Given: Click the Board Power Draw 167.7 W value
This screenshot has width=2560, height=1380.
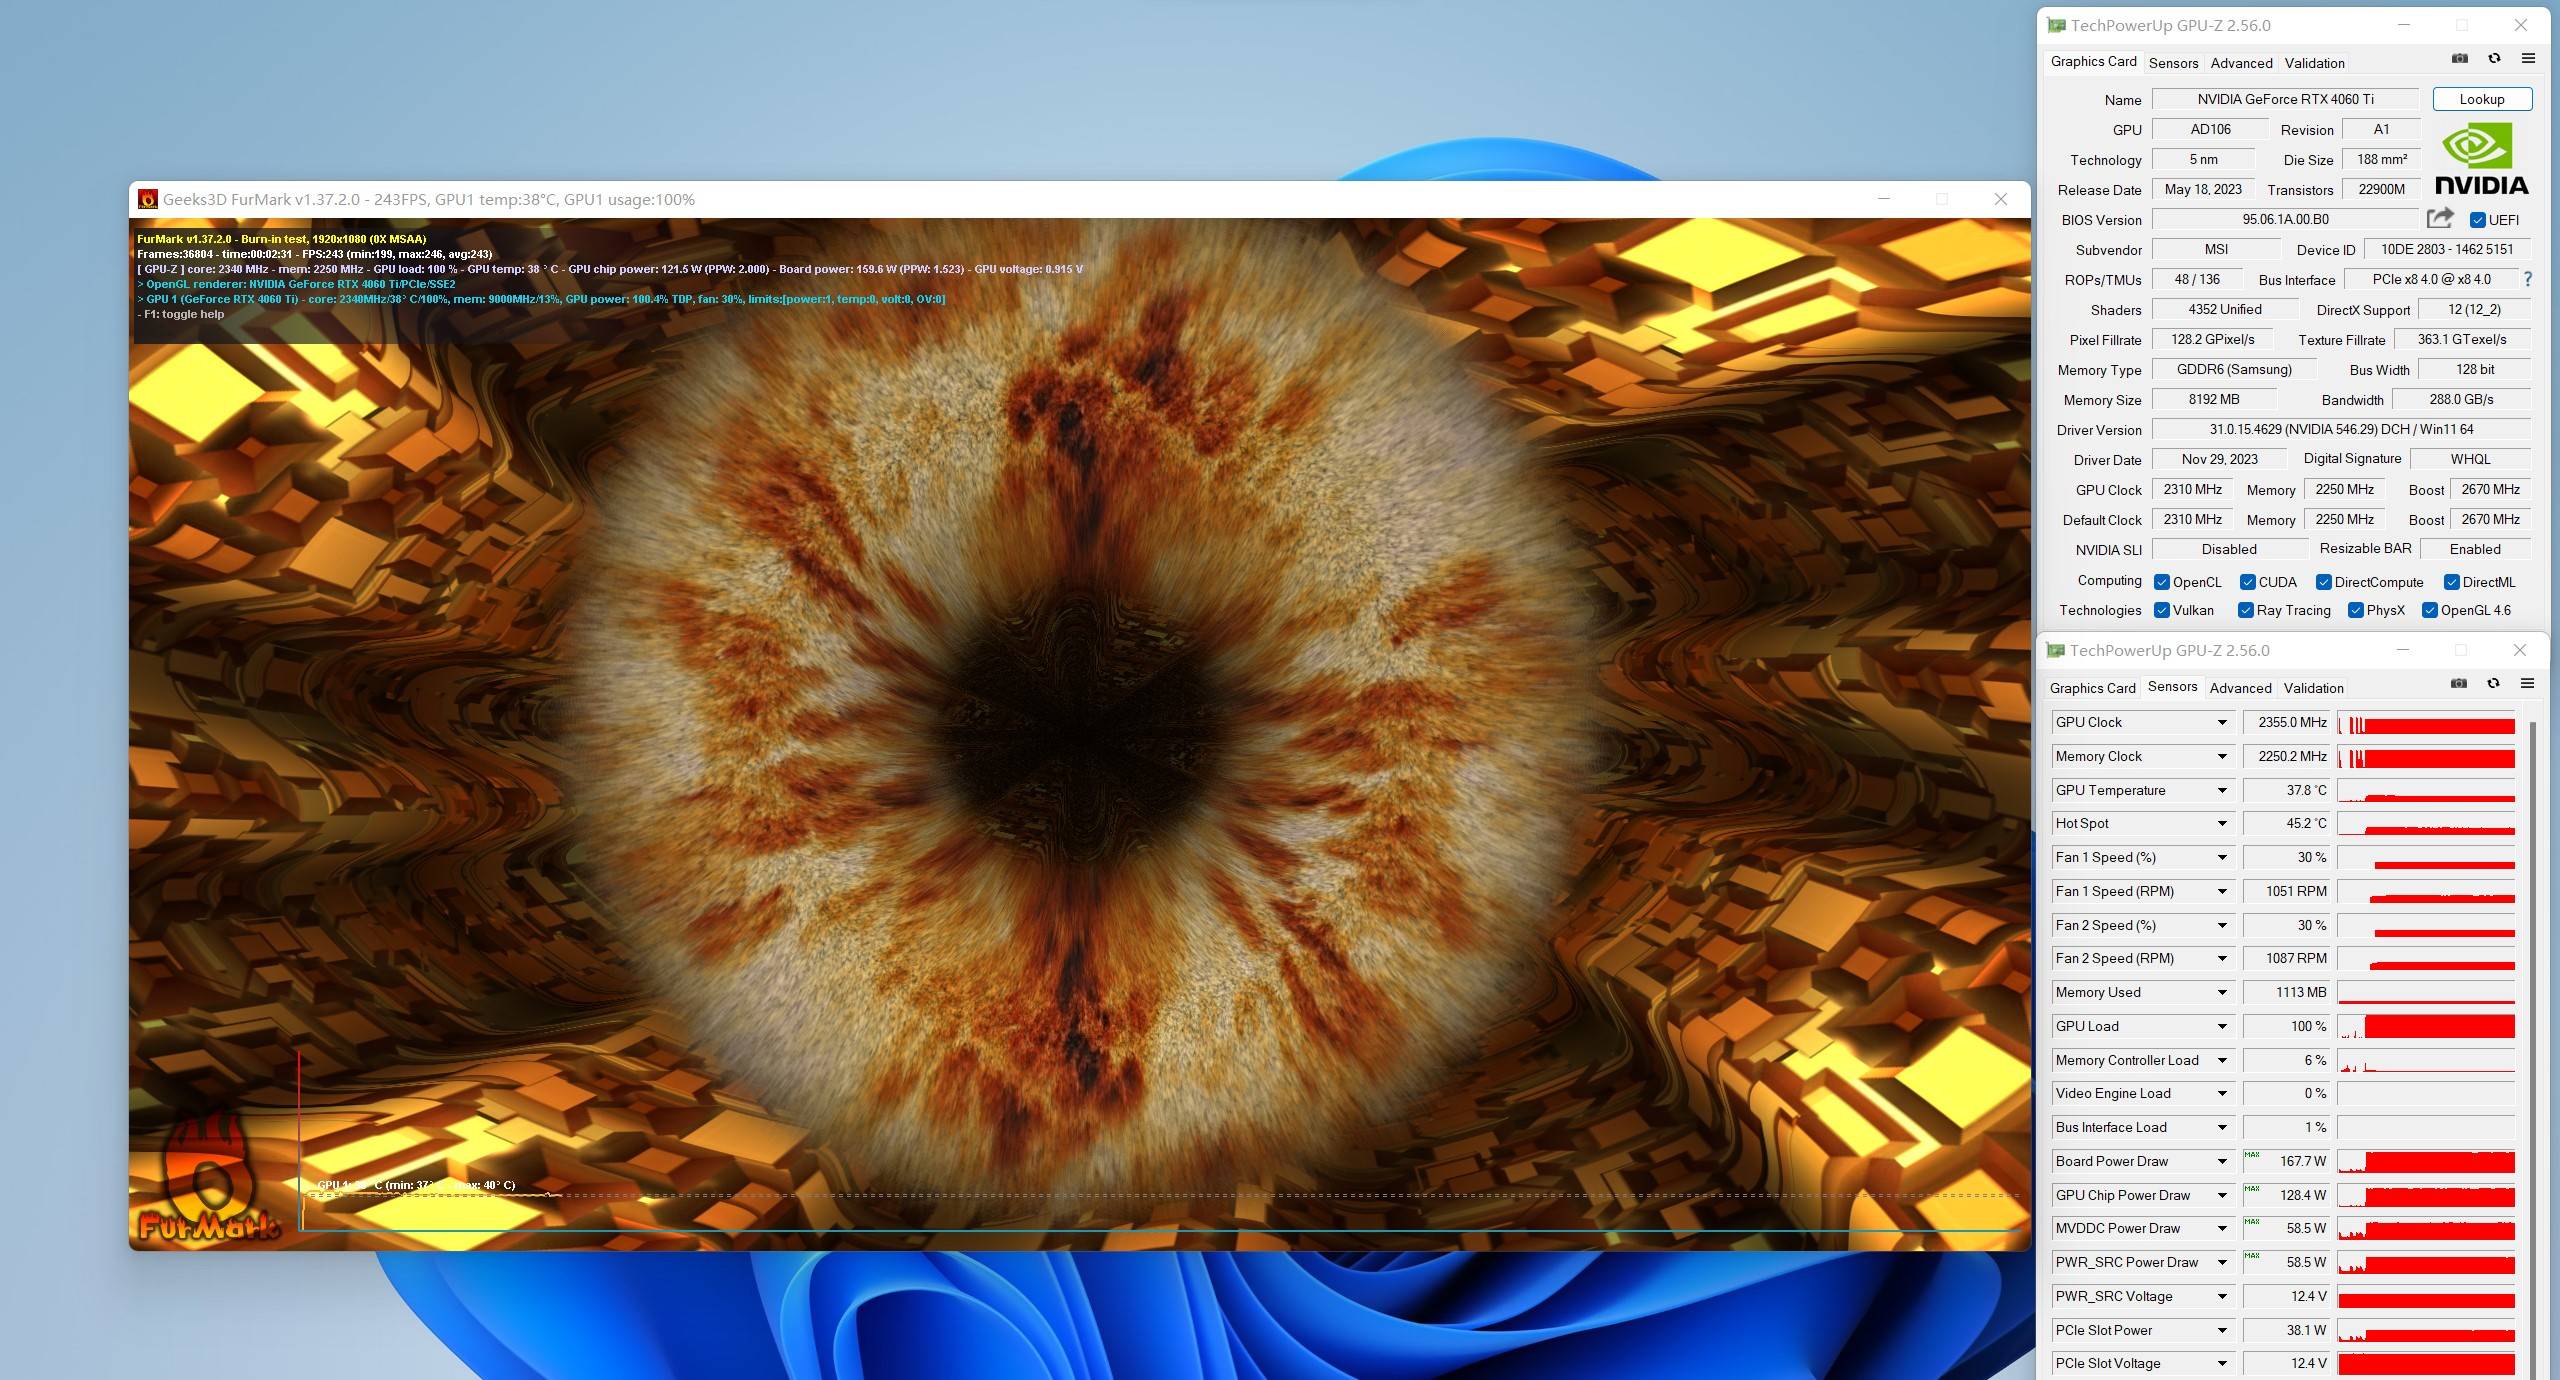Looking at the screenshot, I should pyautogui.click(x=2287, y=1161).
